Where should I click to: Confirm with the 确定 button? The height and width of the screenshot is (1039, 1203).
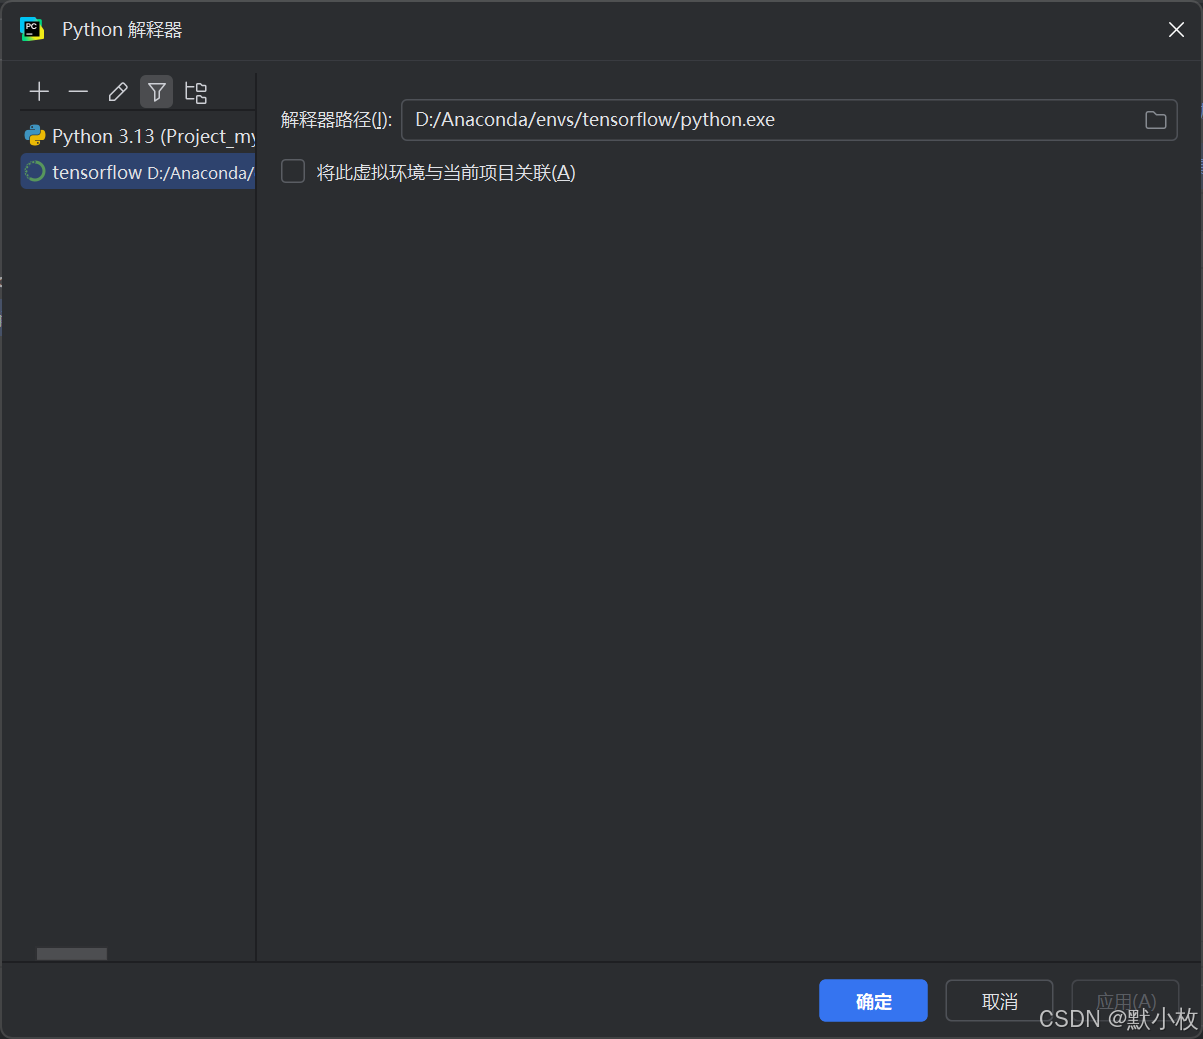tap(873, 1000)
